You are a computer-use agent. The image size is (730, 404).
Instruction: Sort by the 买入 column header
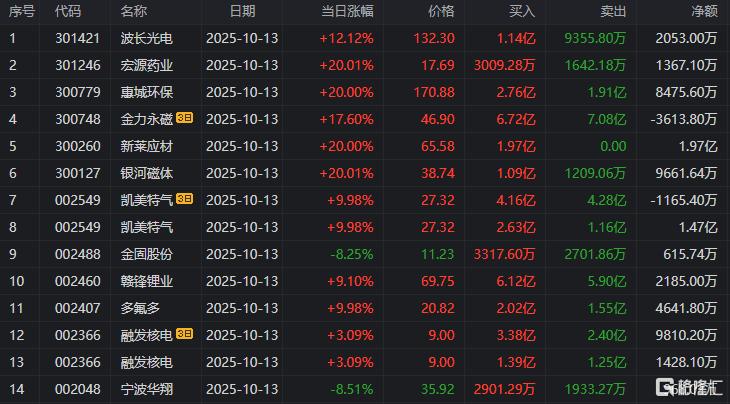522,12
